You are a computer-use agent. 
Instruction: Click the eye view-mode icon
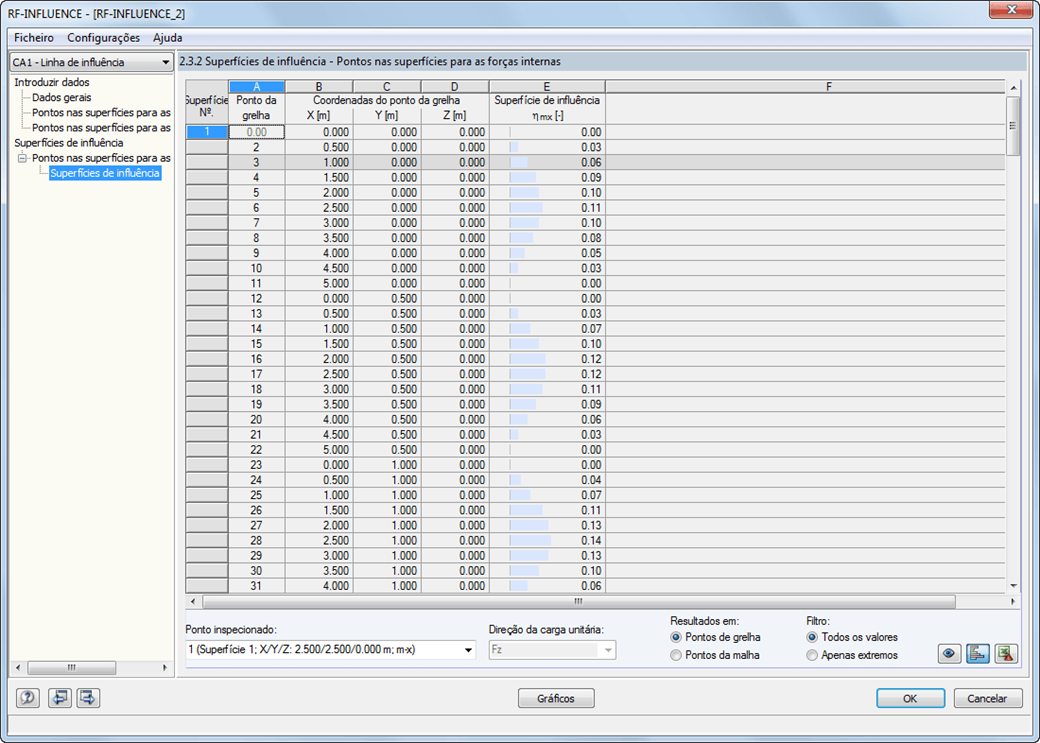(x=949, y=653)
